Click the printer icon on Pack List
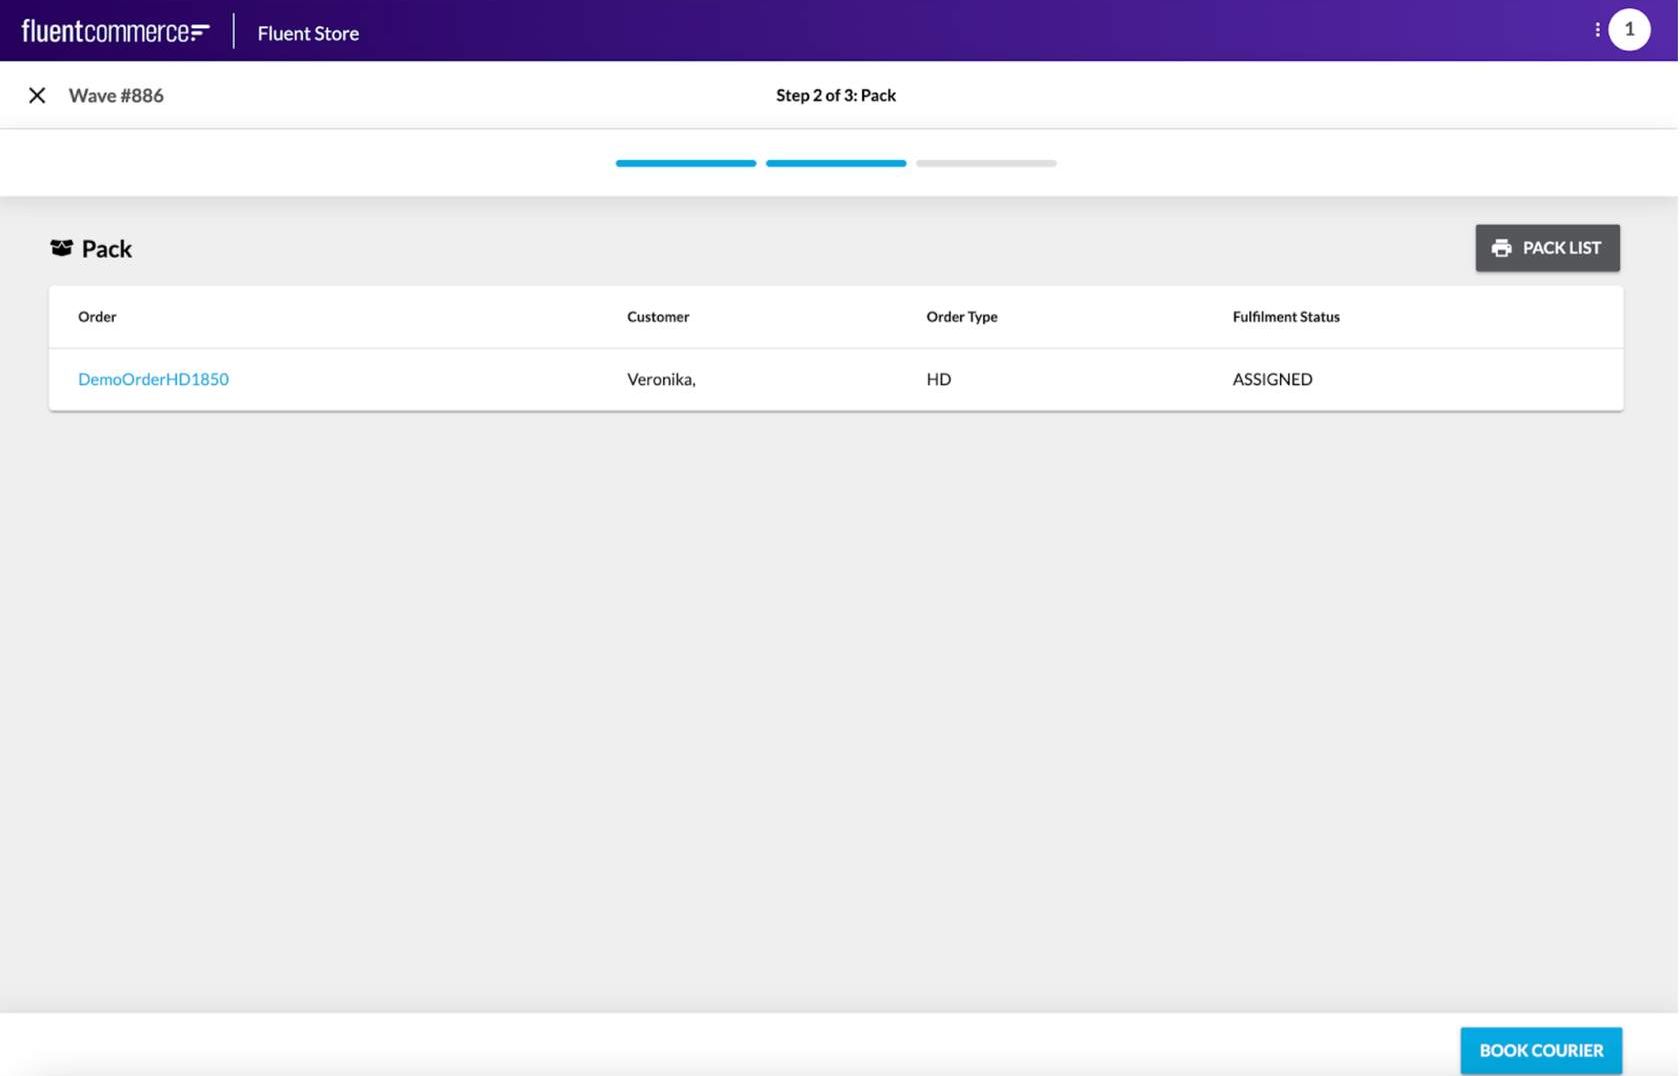 coord(1501,248)
